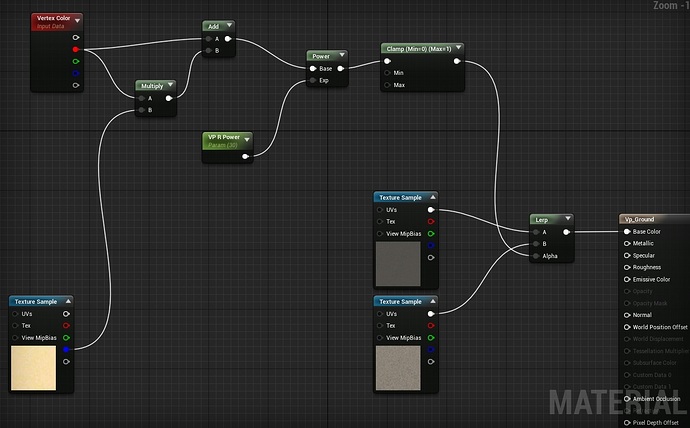690x428 pixels.
Task: Click blue output pin of cream-thumbnail Texture Sample
Action: click(66, 349)
